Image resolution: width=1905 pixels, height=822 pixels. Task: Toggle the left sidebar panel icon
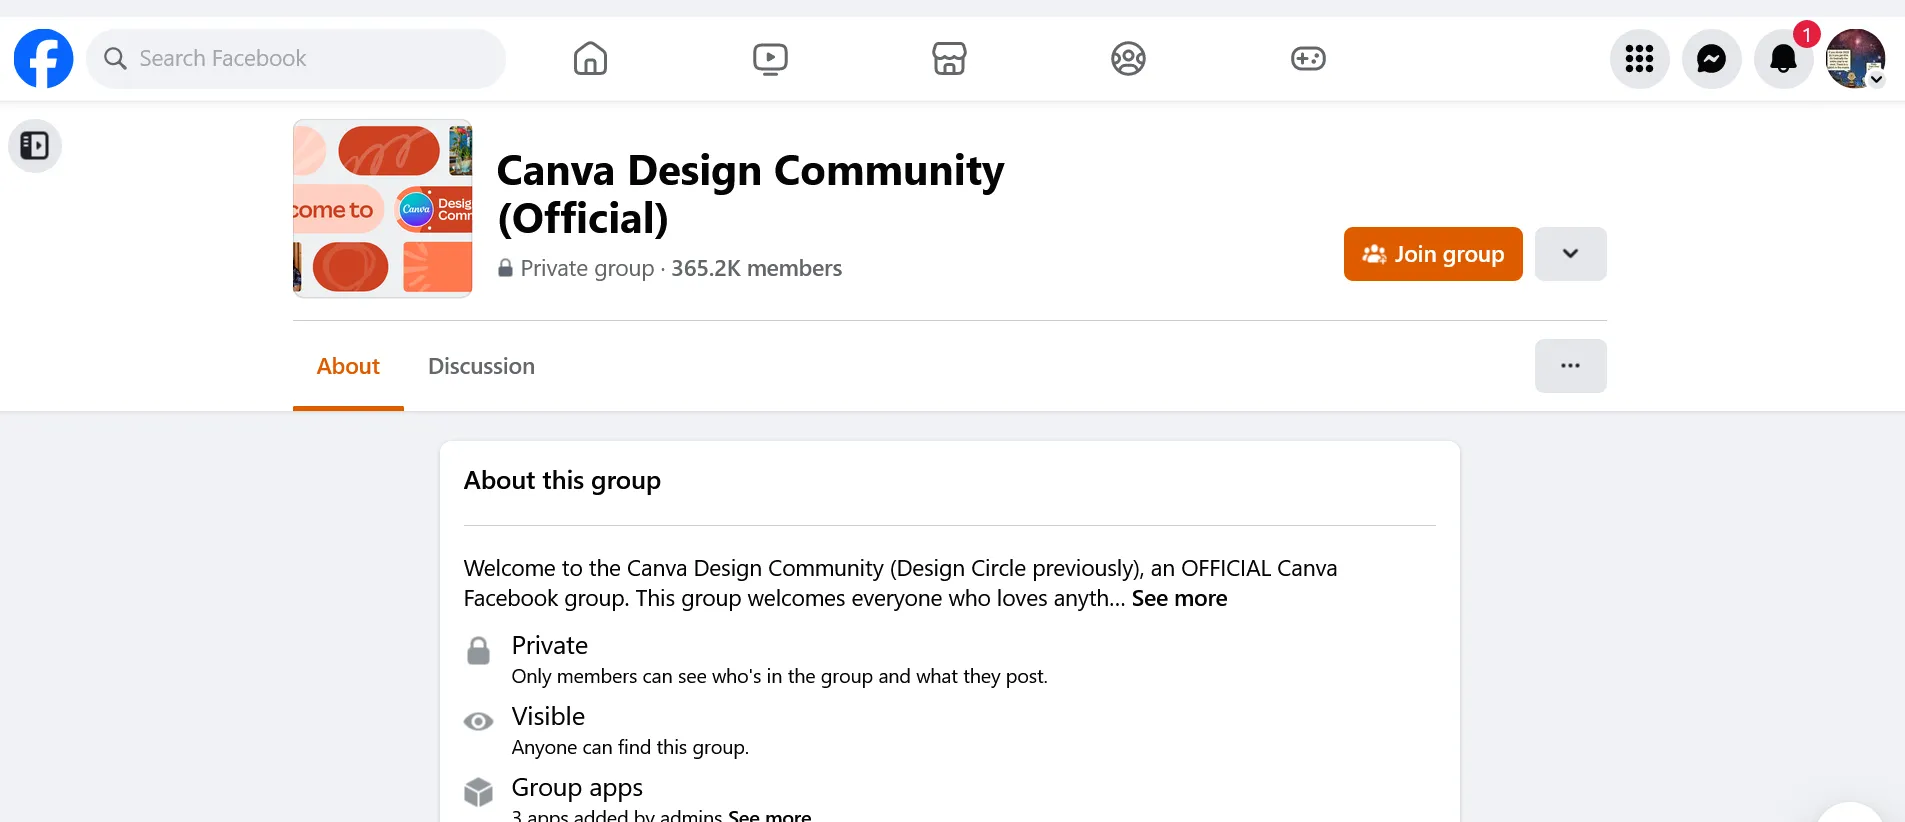pyautogui.click(x=35, y=146)
